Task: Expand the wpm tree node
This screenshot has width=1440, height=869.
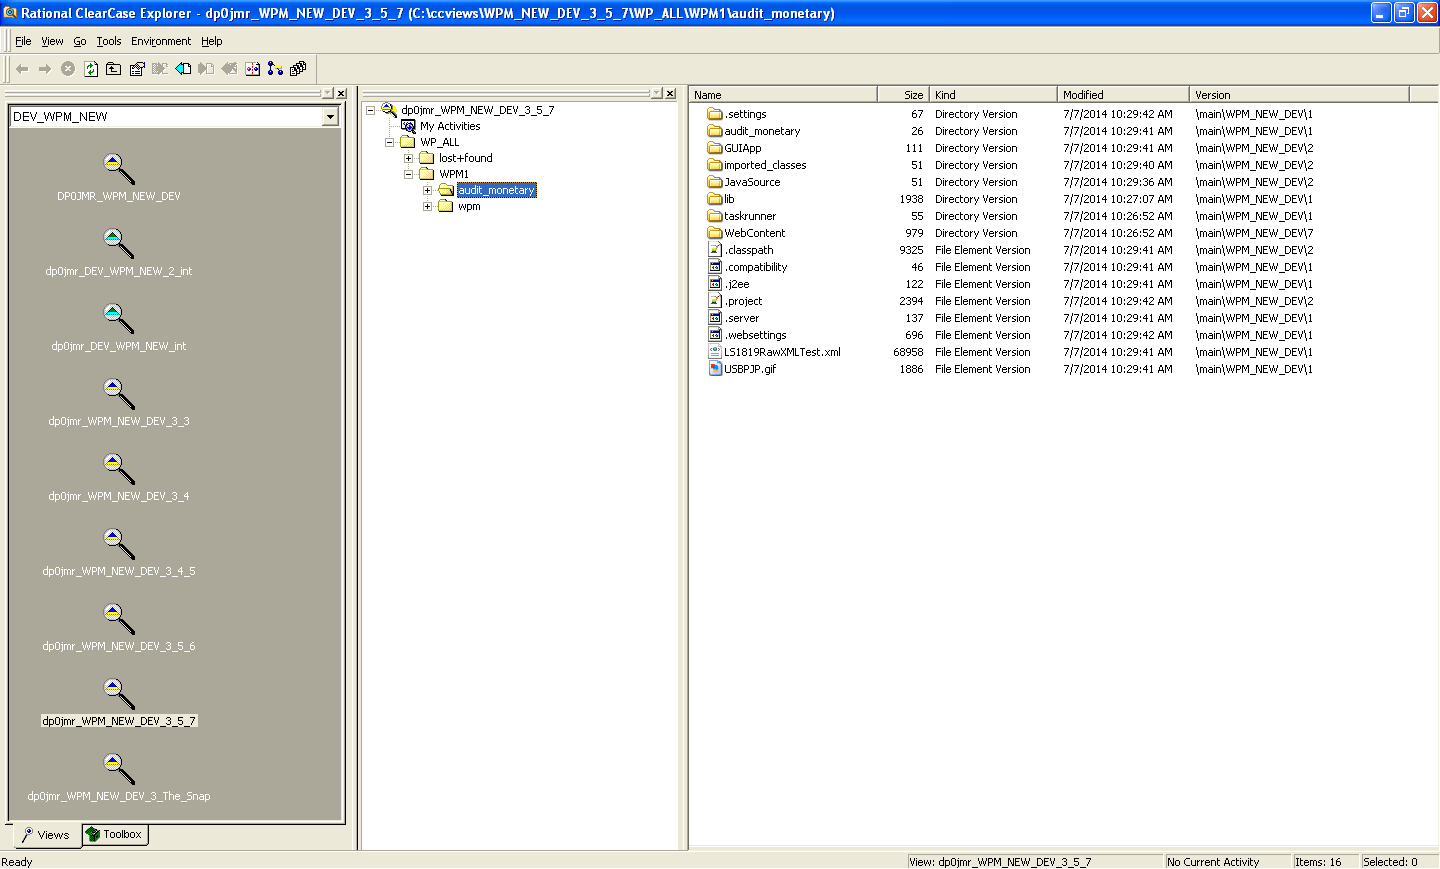Action: tap(427, 206)
